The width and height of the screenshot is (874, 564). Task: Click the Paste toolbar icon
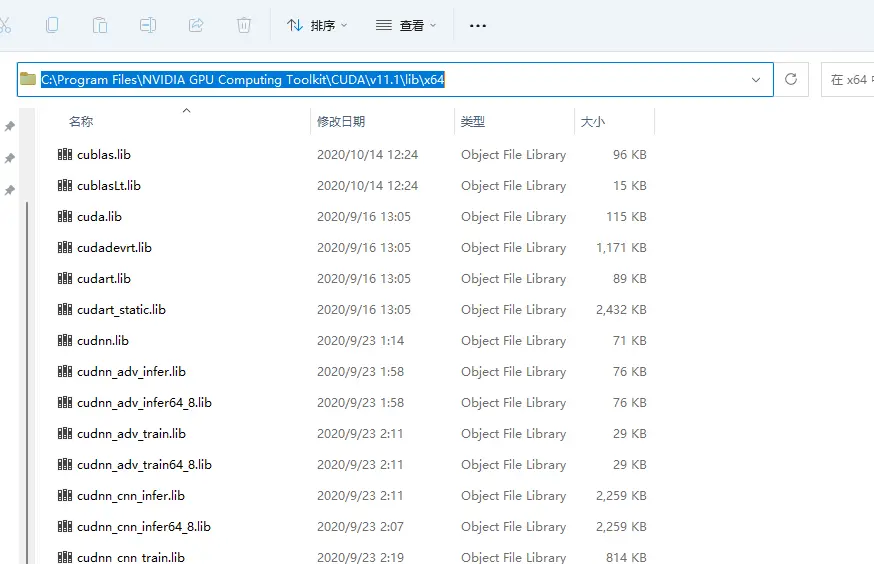pos(100,25)
